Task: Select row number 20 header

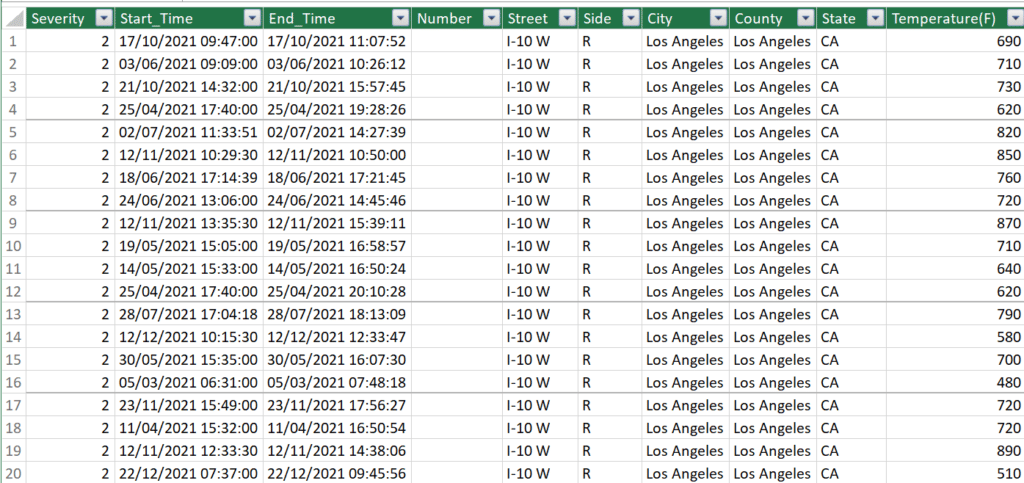Action: (13, 473)
